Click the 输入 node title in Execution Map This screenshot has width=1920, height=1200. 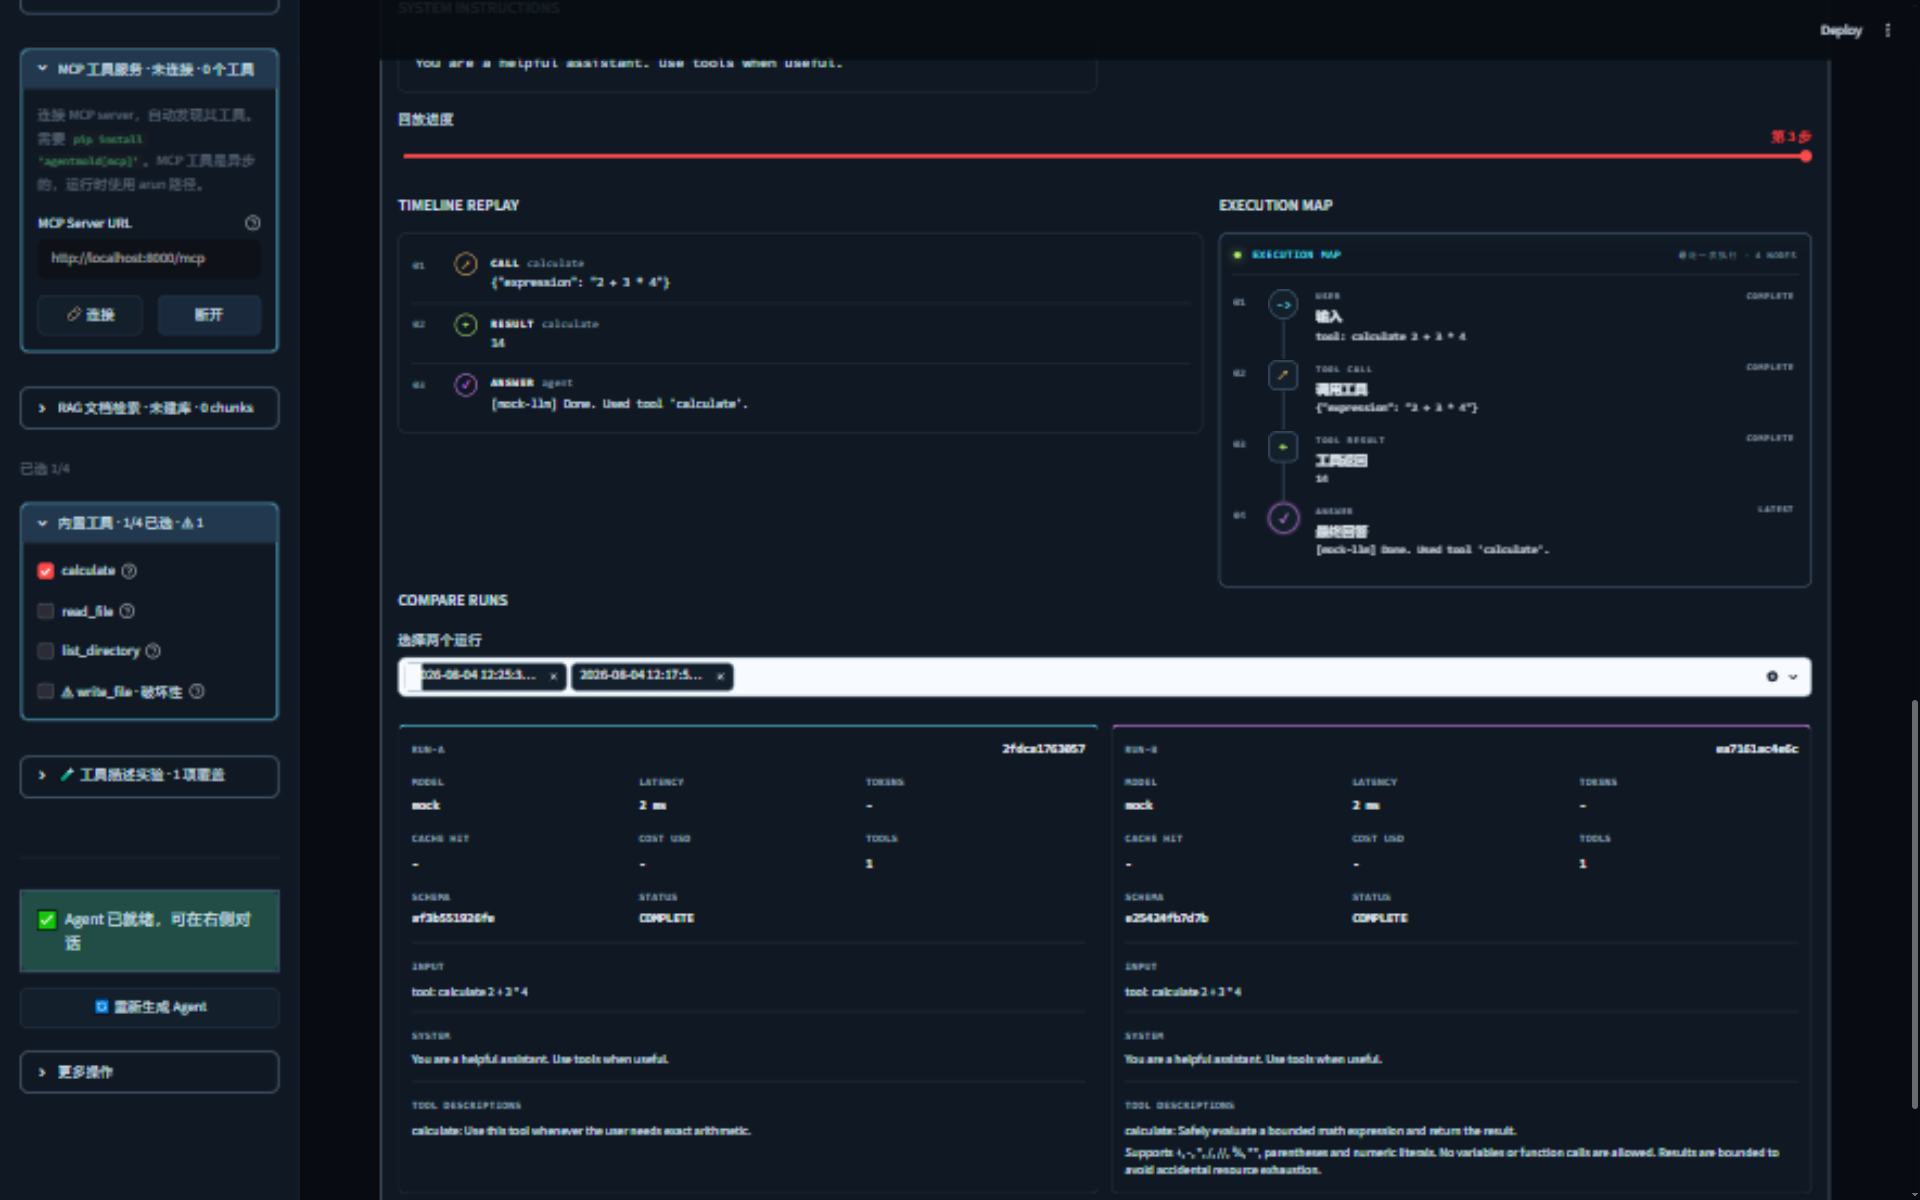point(1328,316)
